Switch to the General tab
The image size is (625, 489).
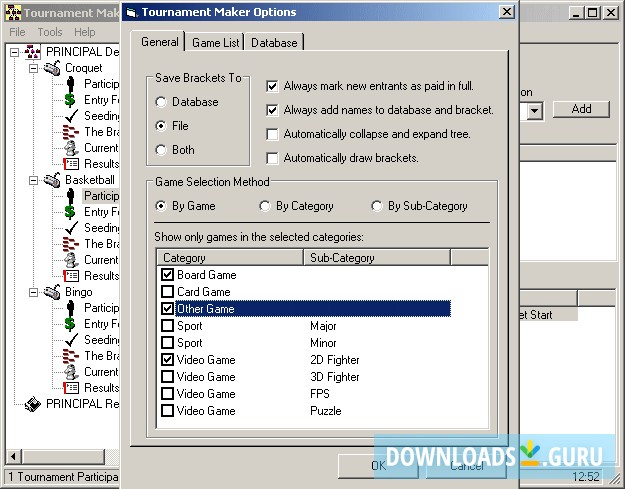[x=159, y=42]
